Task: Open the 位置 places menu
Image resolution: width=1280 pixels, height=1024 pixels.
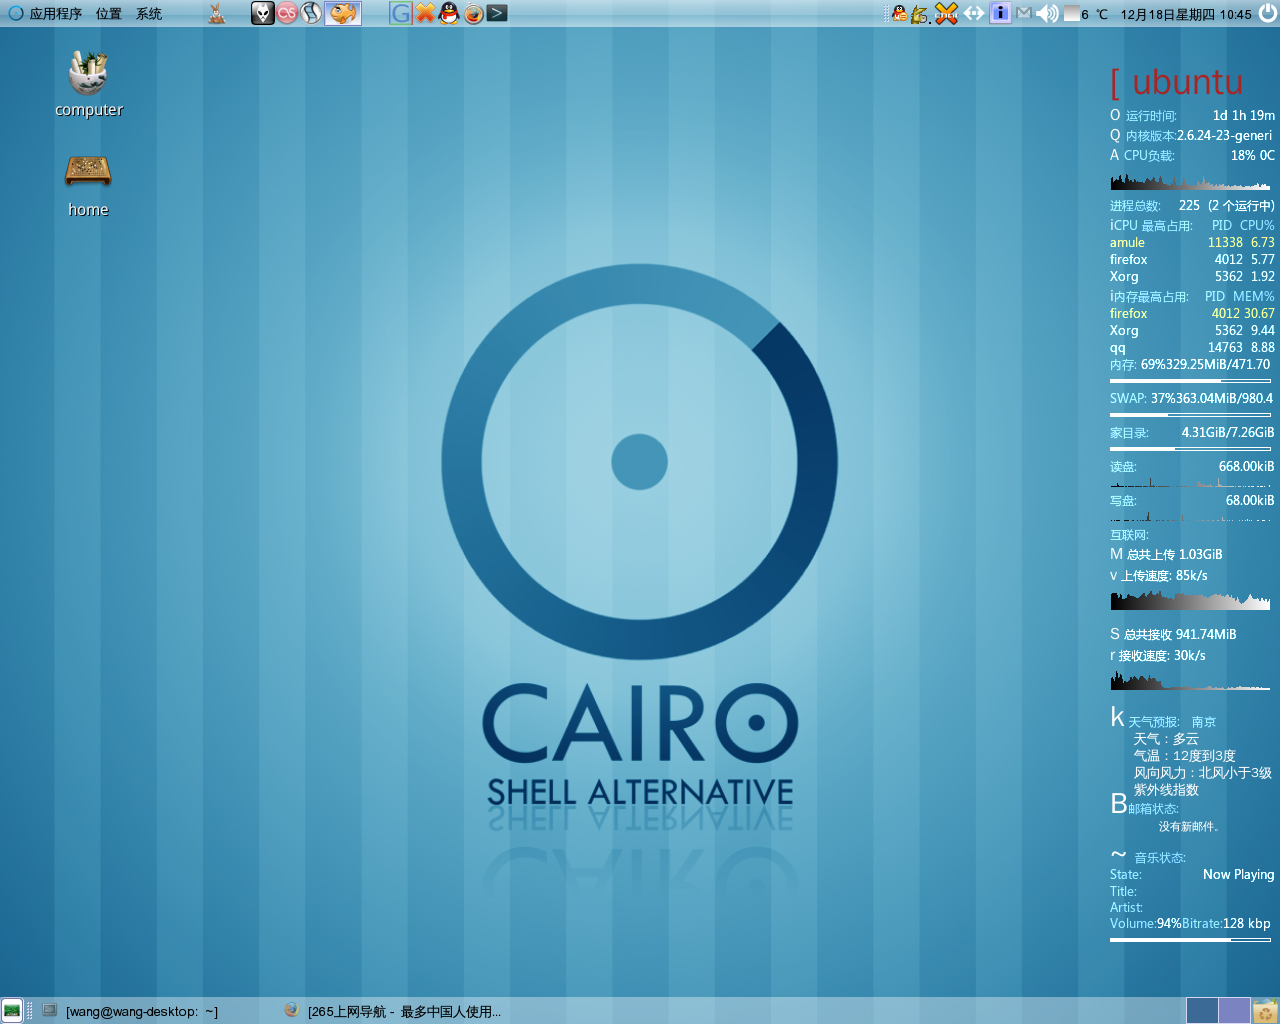Action: click(x=109, y=14)
